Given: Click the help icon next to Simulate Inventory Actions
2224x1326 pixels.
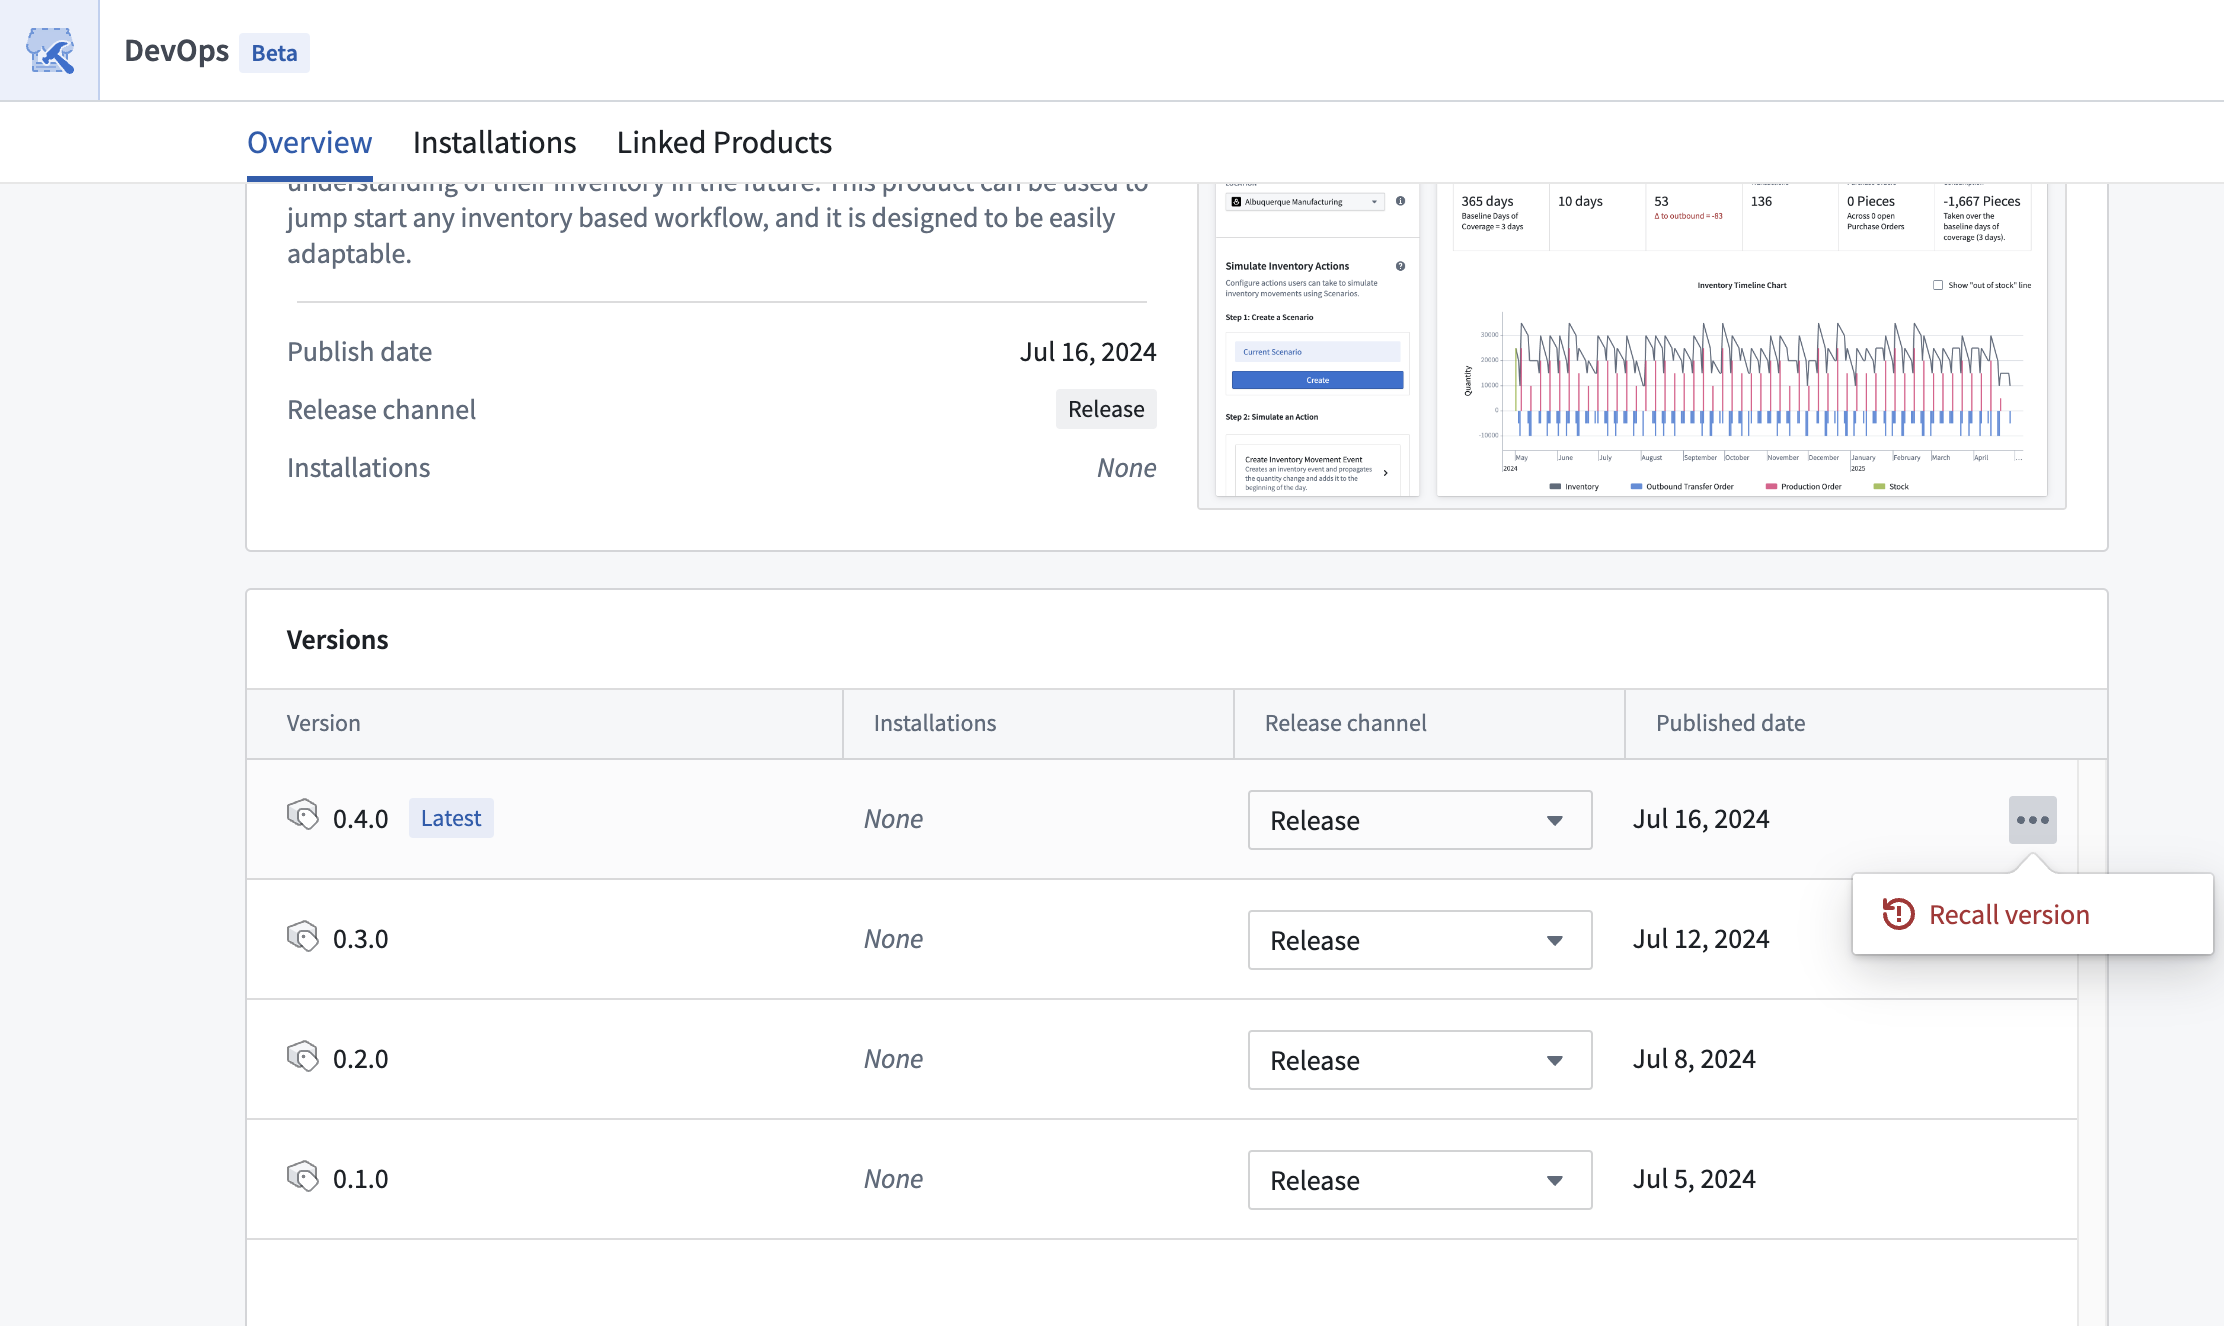Looking at the screenshot, I should pos(1400,266).
